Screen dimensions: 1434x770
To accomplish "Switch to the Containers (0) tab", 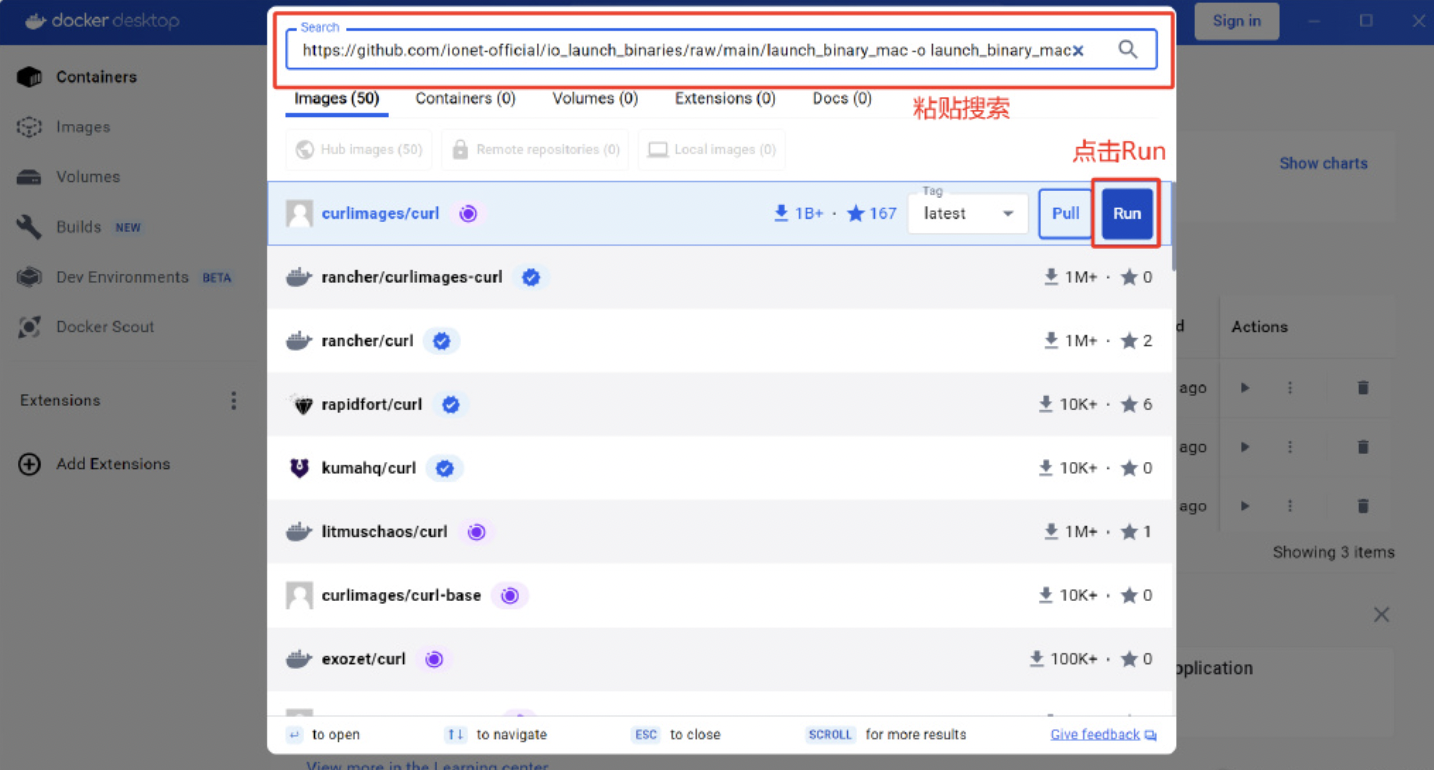I will pyautogui.click(x=465, y=99).
